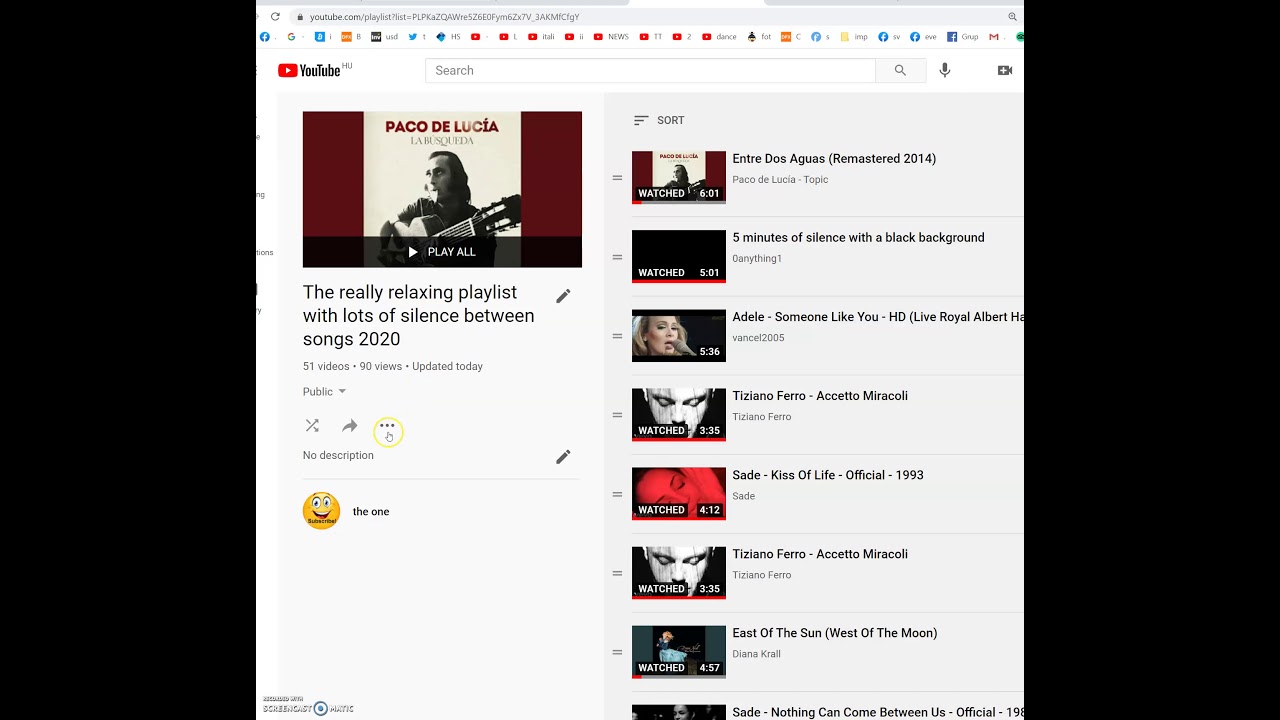The image size is (1280, 720).
Task: Click the East Of The Sun 4:57 thumbnail
Action: click(x=679, y=651)
